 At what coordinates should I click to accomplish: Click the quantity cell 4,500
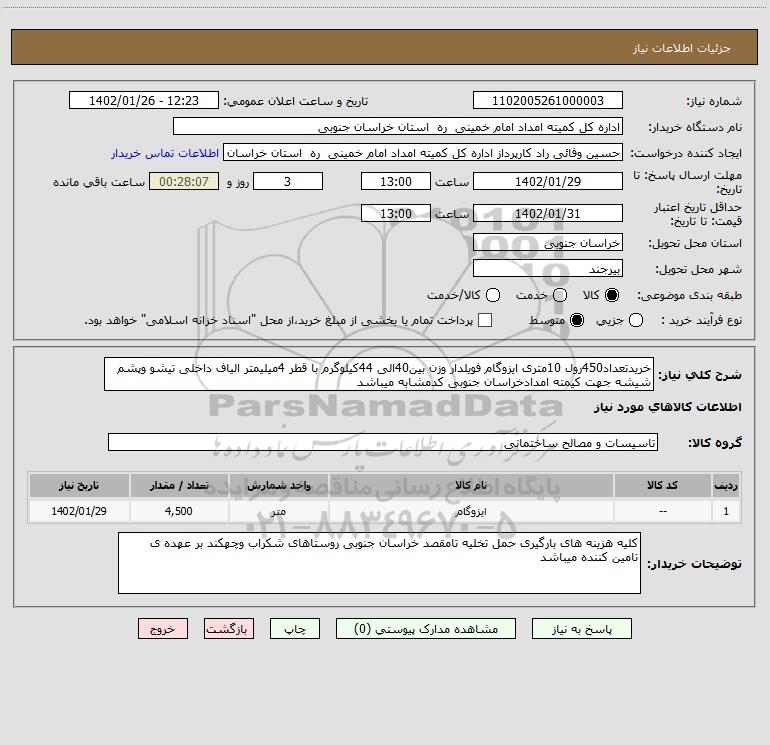coord(179,511)
